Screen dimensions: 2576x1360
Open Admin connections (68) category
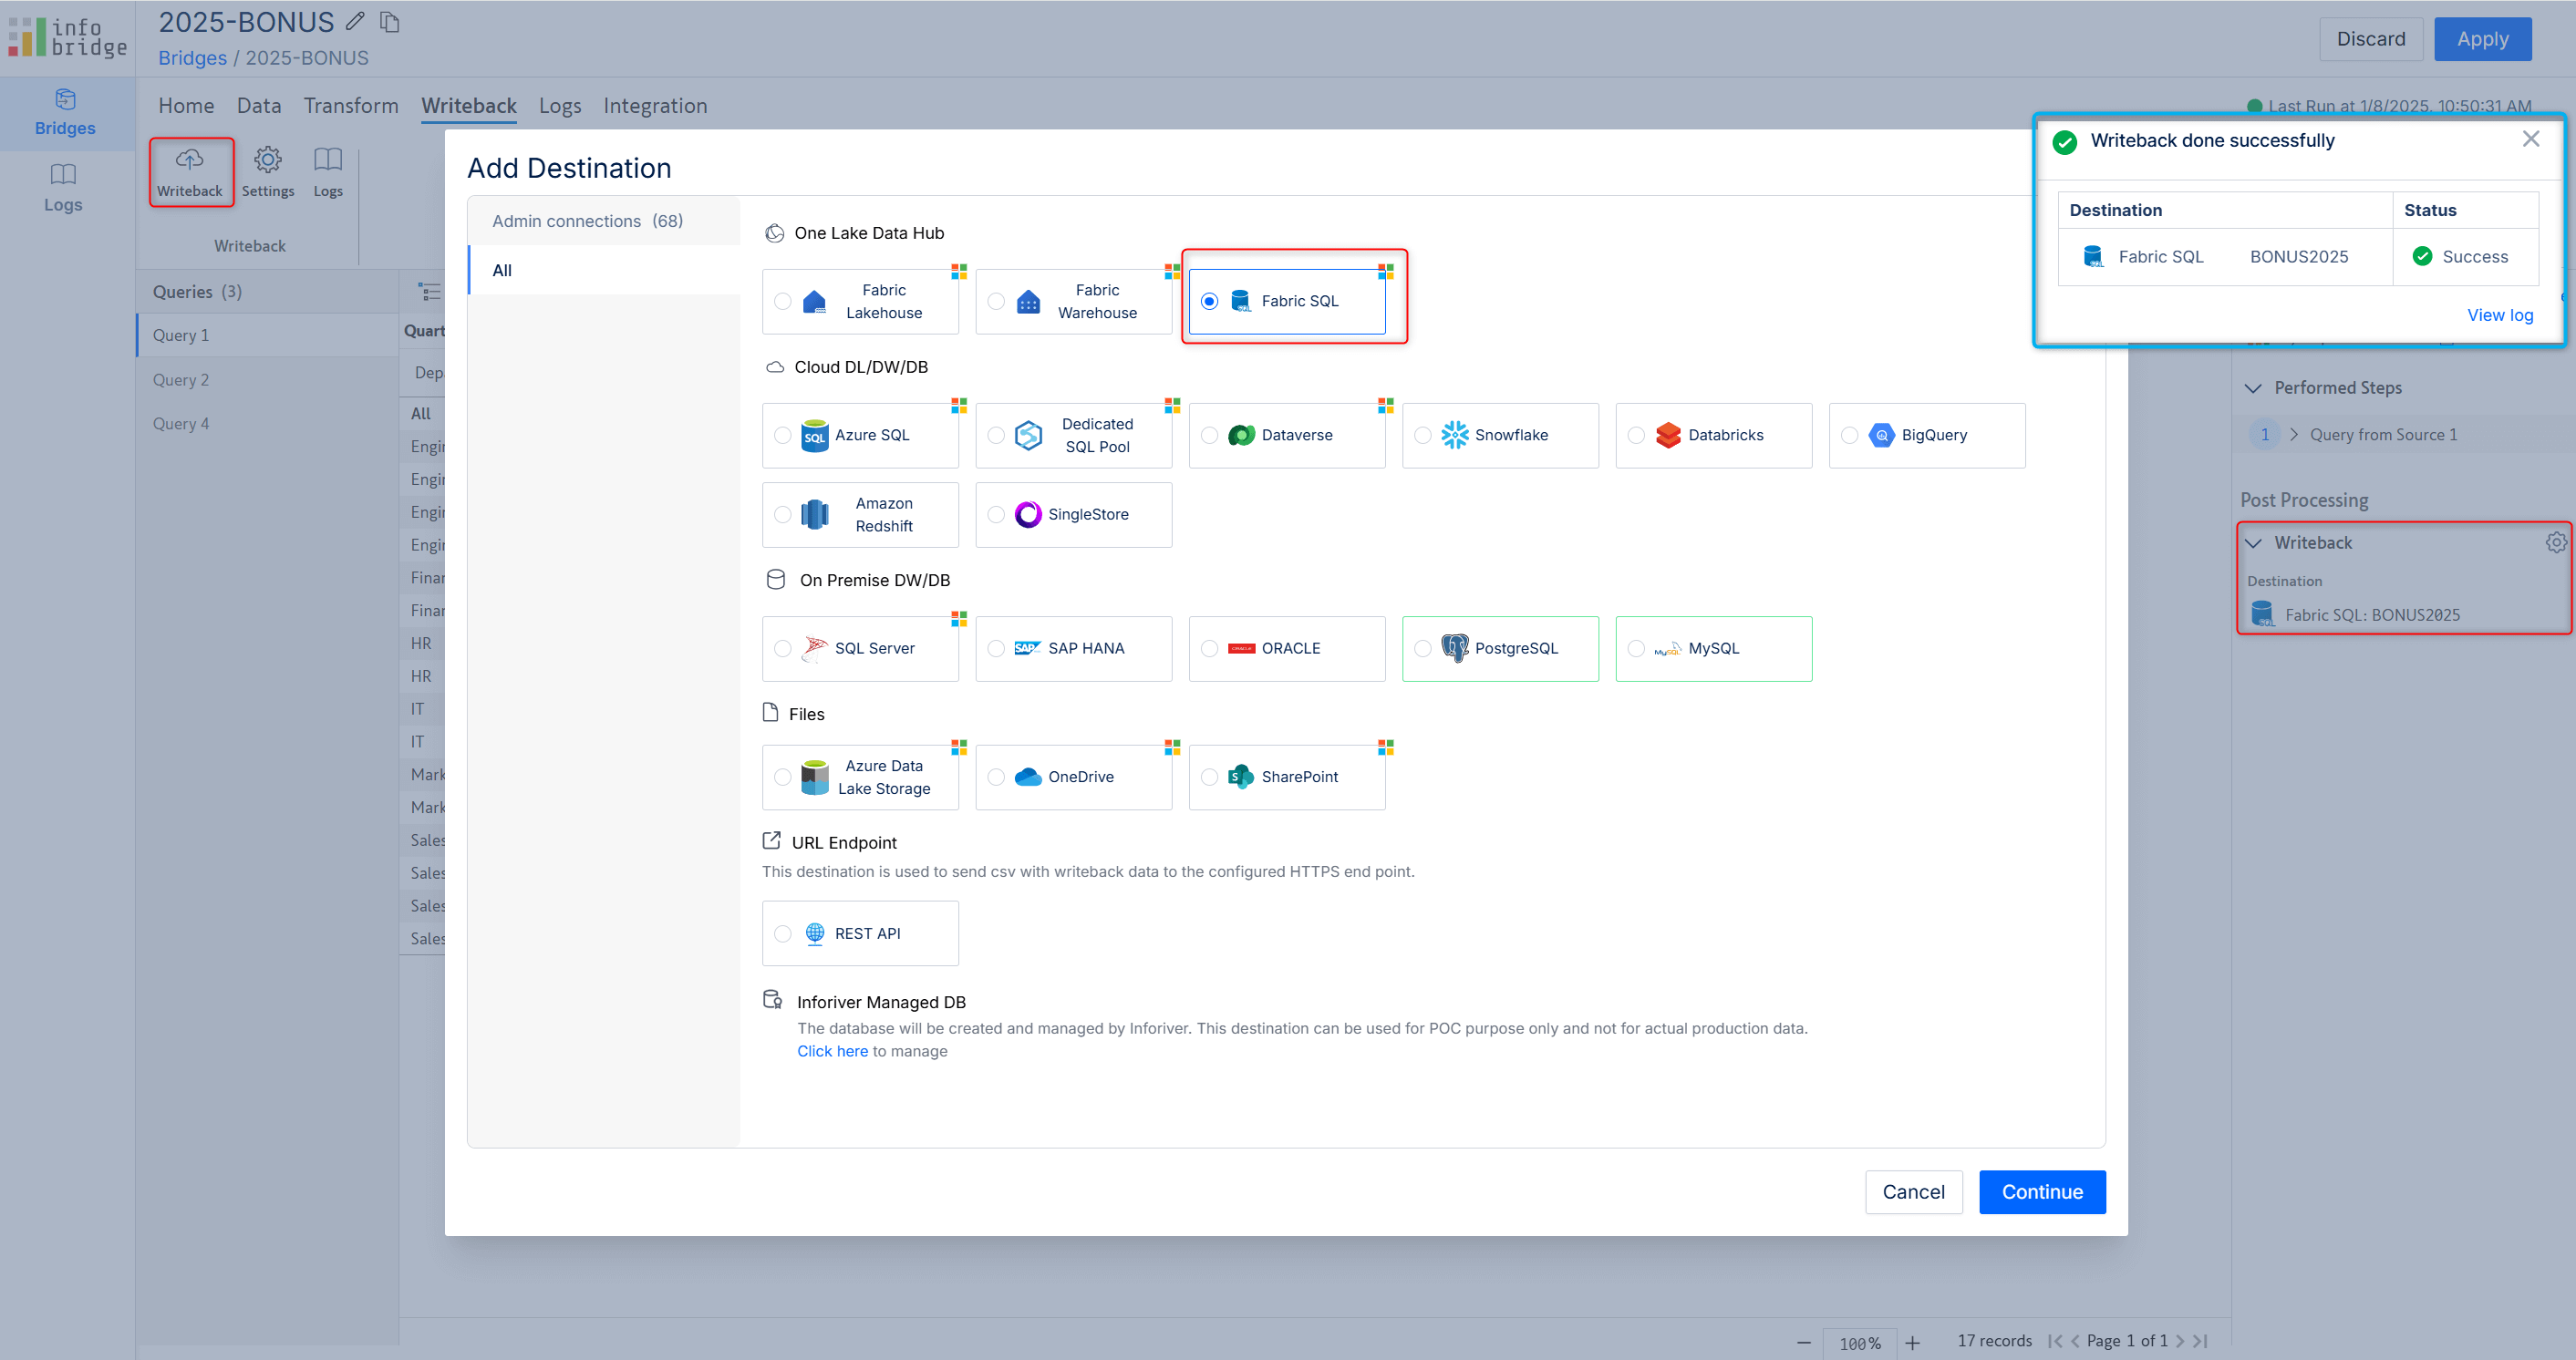(x=605, y=221)
